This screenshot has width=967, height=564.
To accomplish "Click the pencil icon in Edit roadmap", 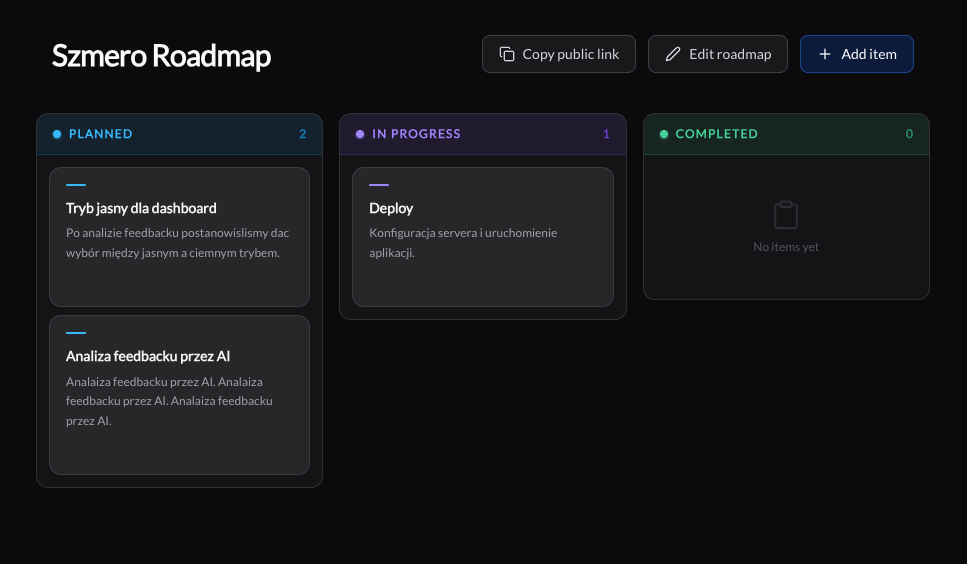I will click(x=673, y=54).
